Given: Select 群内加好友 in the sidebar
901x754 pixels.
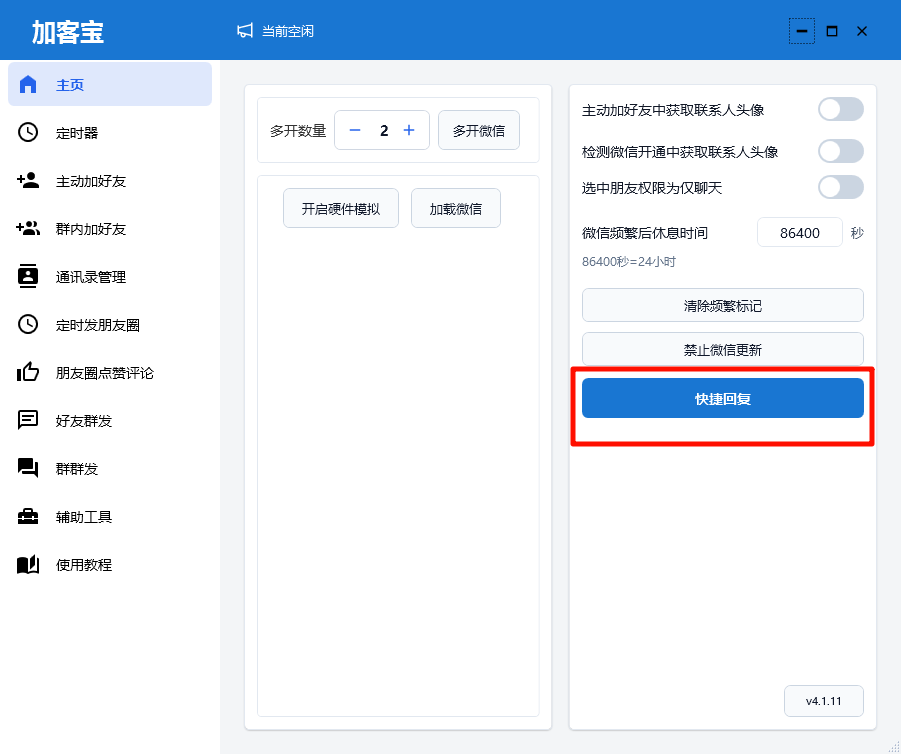Looking at the screenshot, I should 110,228.
